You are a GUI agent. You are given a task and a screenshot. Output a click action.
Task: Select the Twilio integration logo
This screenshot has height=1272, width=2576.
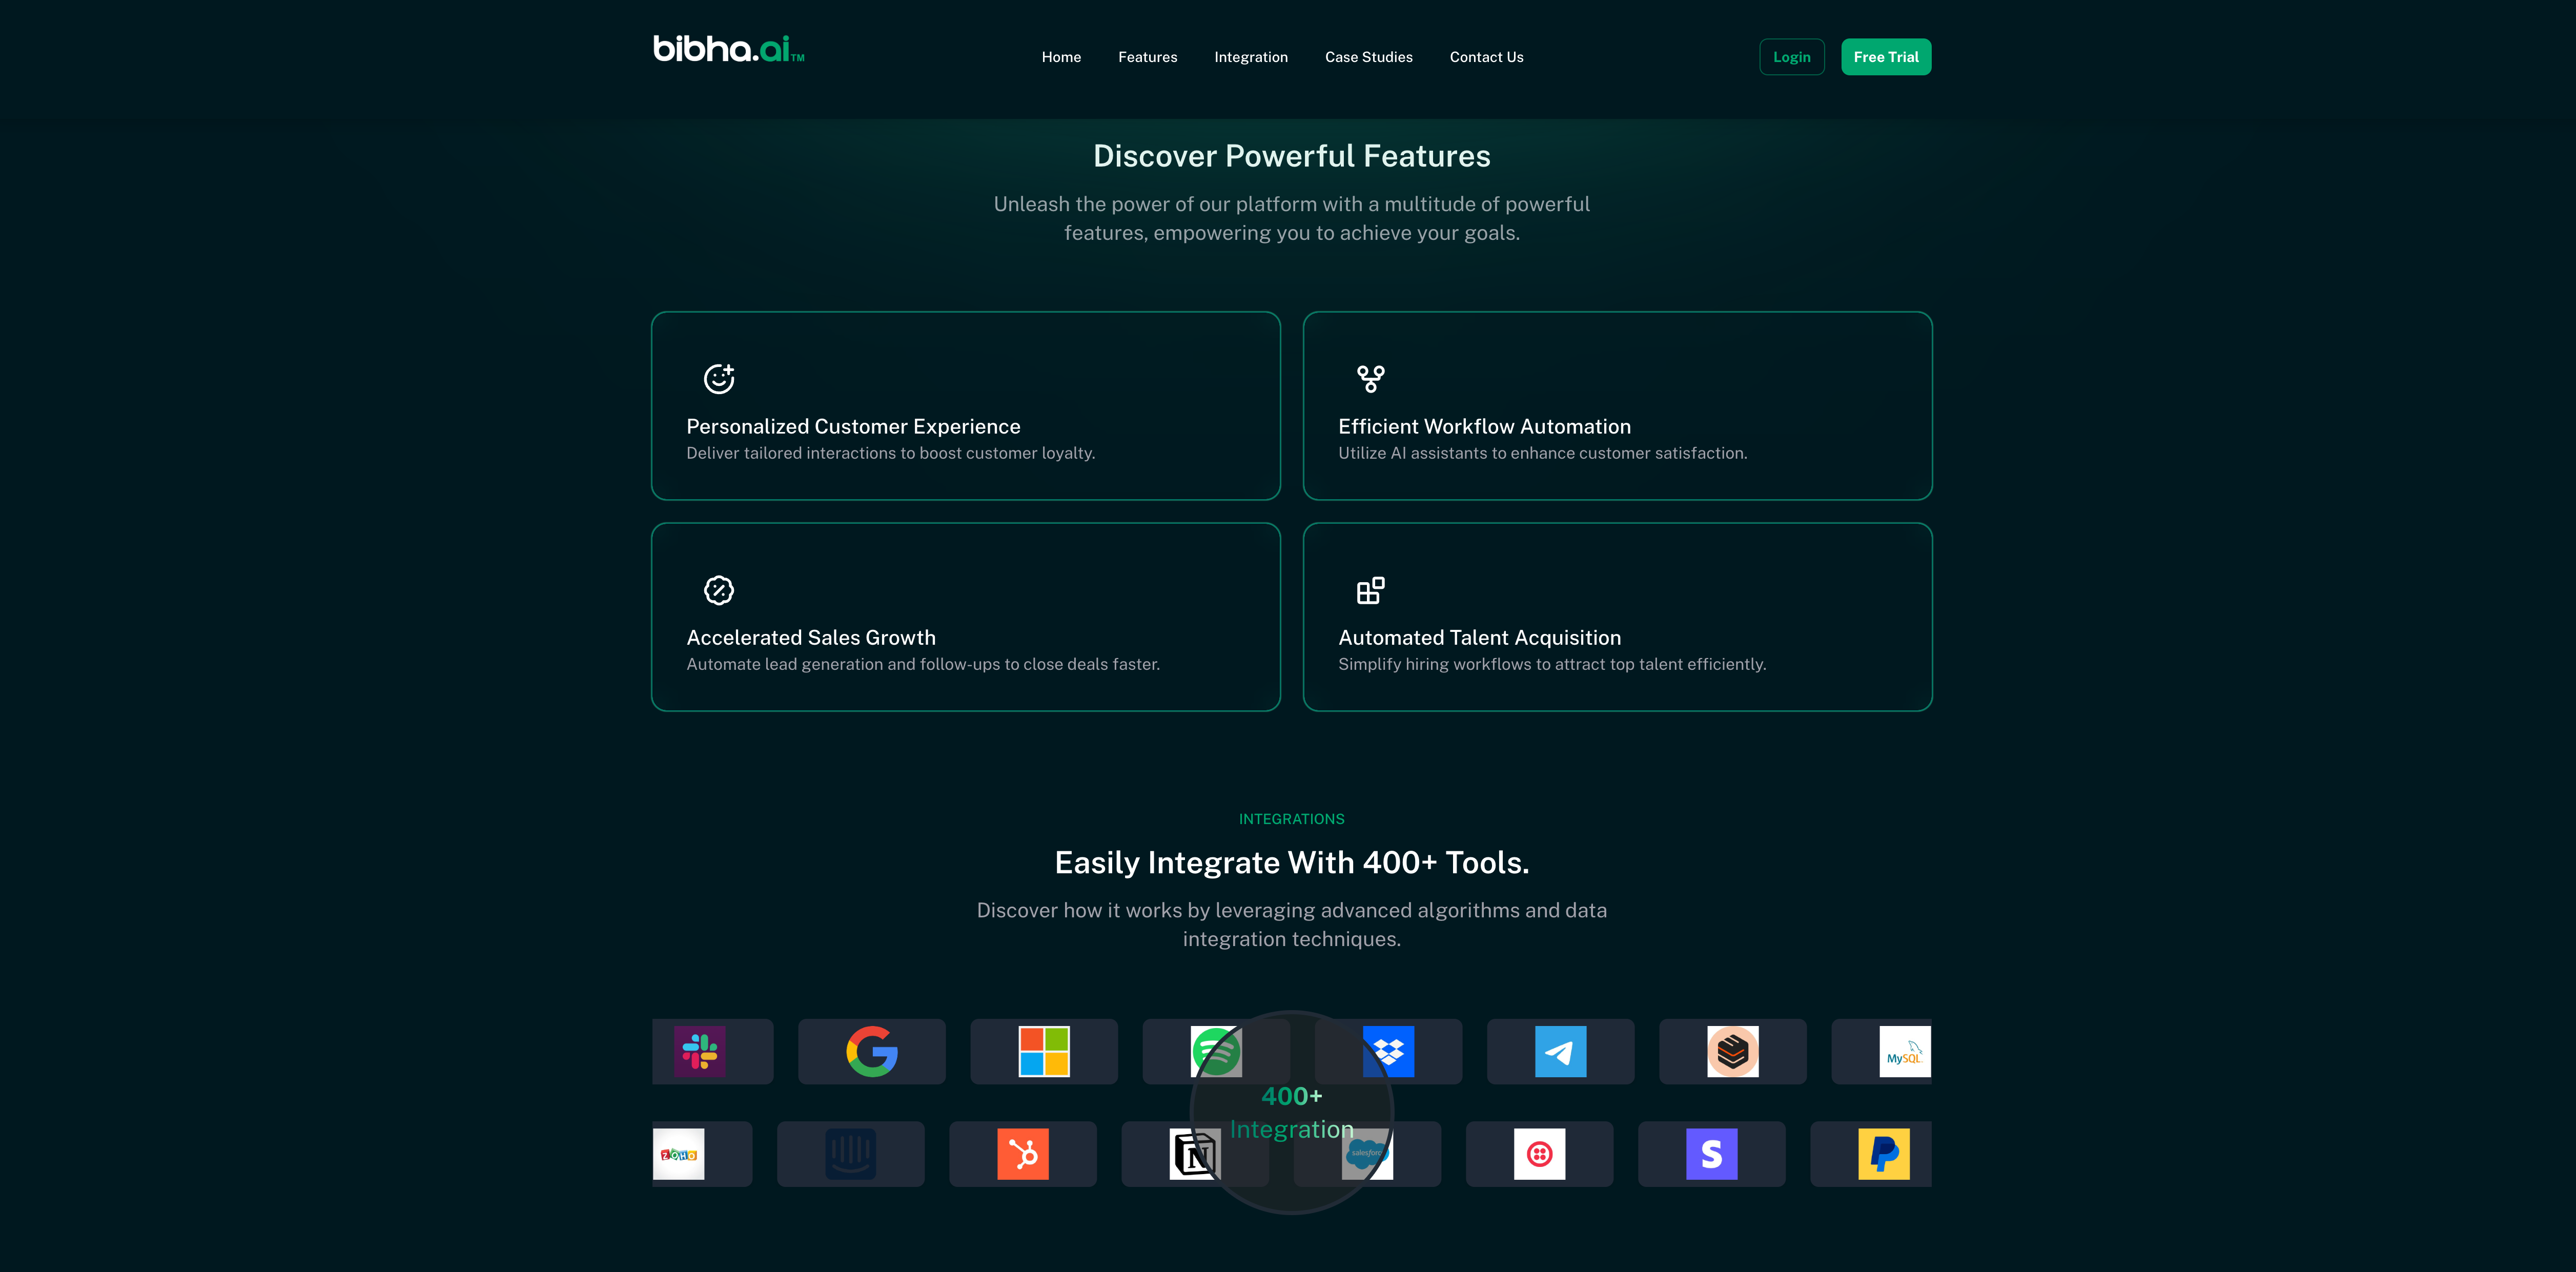(1539, 1154)
